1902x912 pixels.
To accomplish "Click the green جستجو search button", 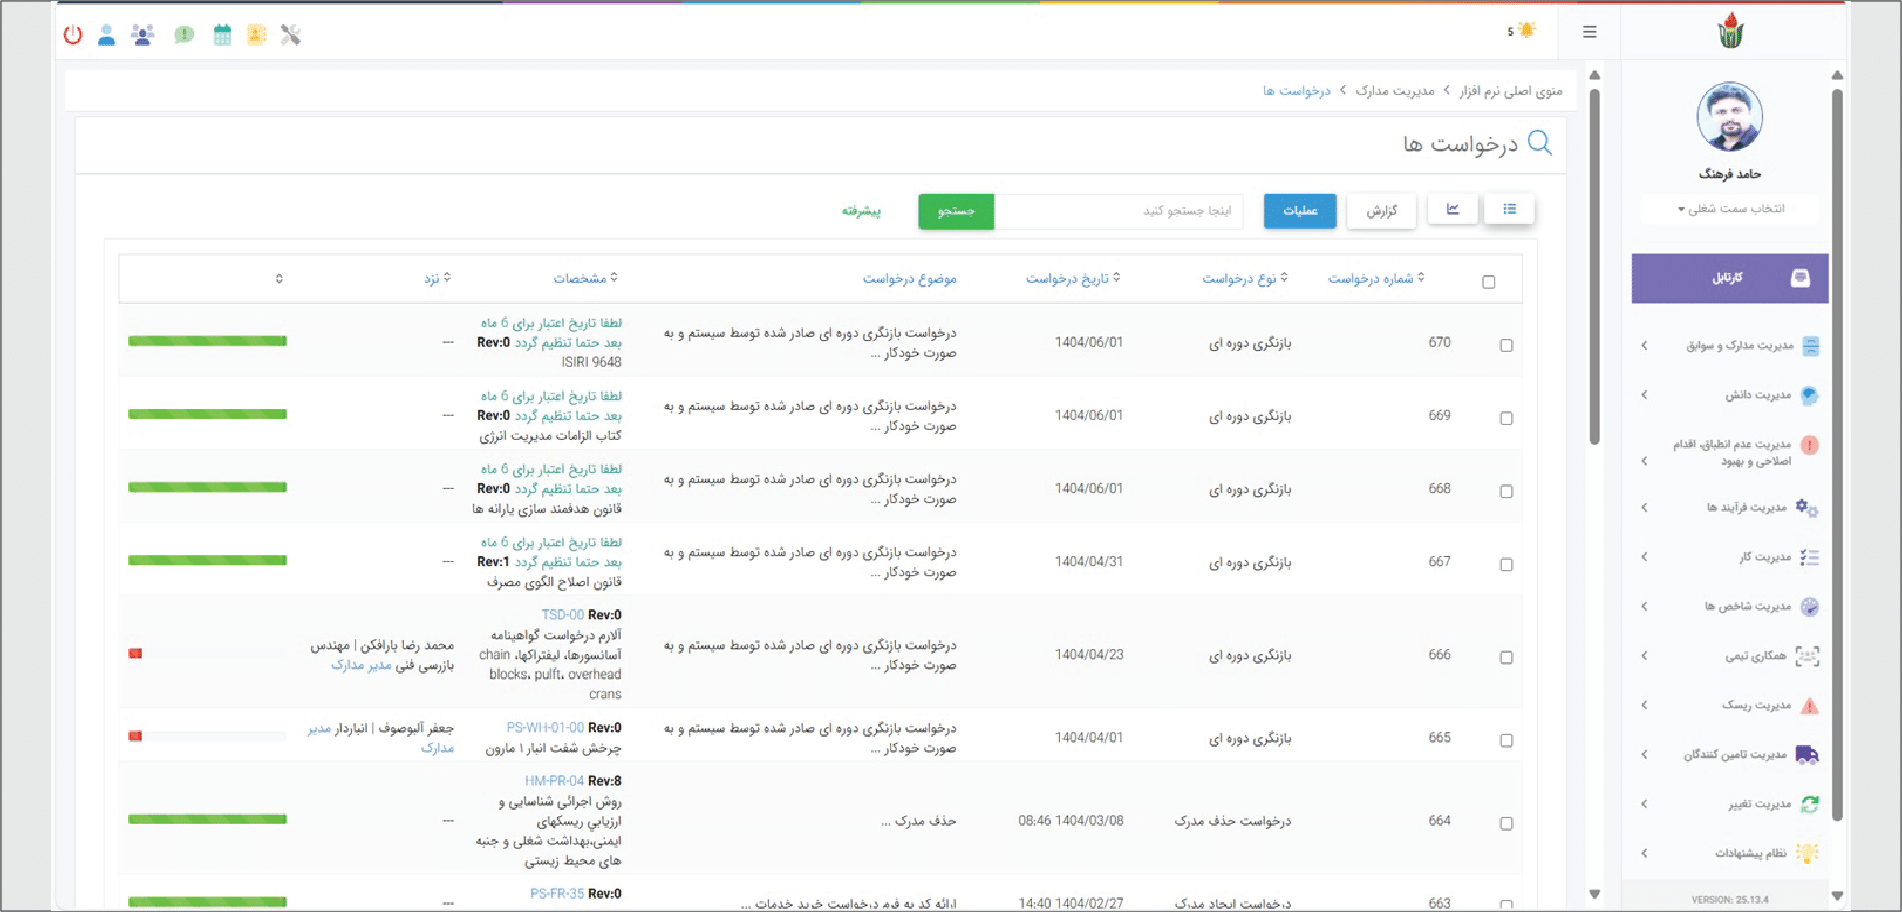I will click(x=955, y=211).
